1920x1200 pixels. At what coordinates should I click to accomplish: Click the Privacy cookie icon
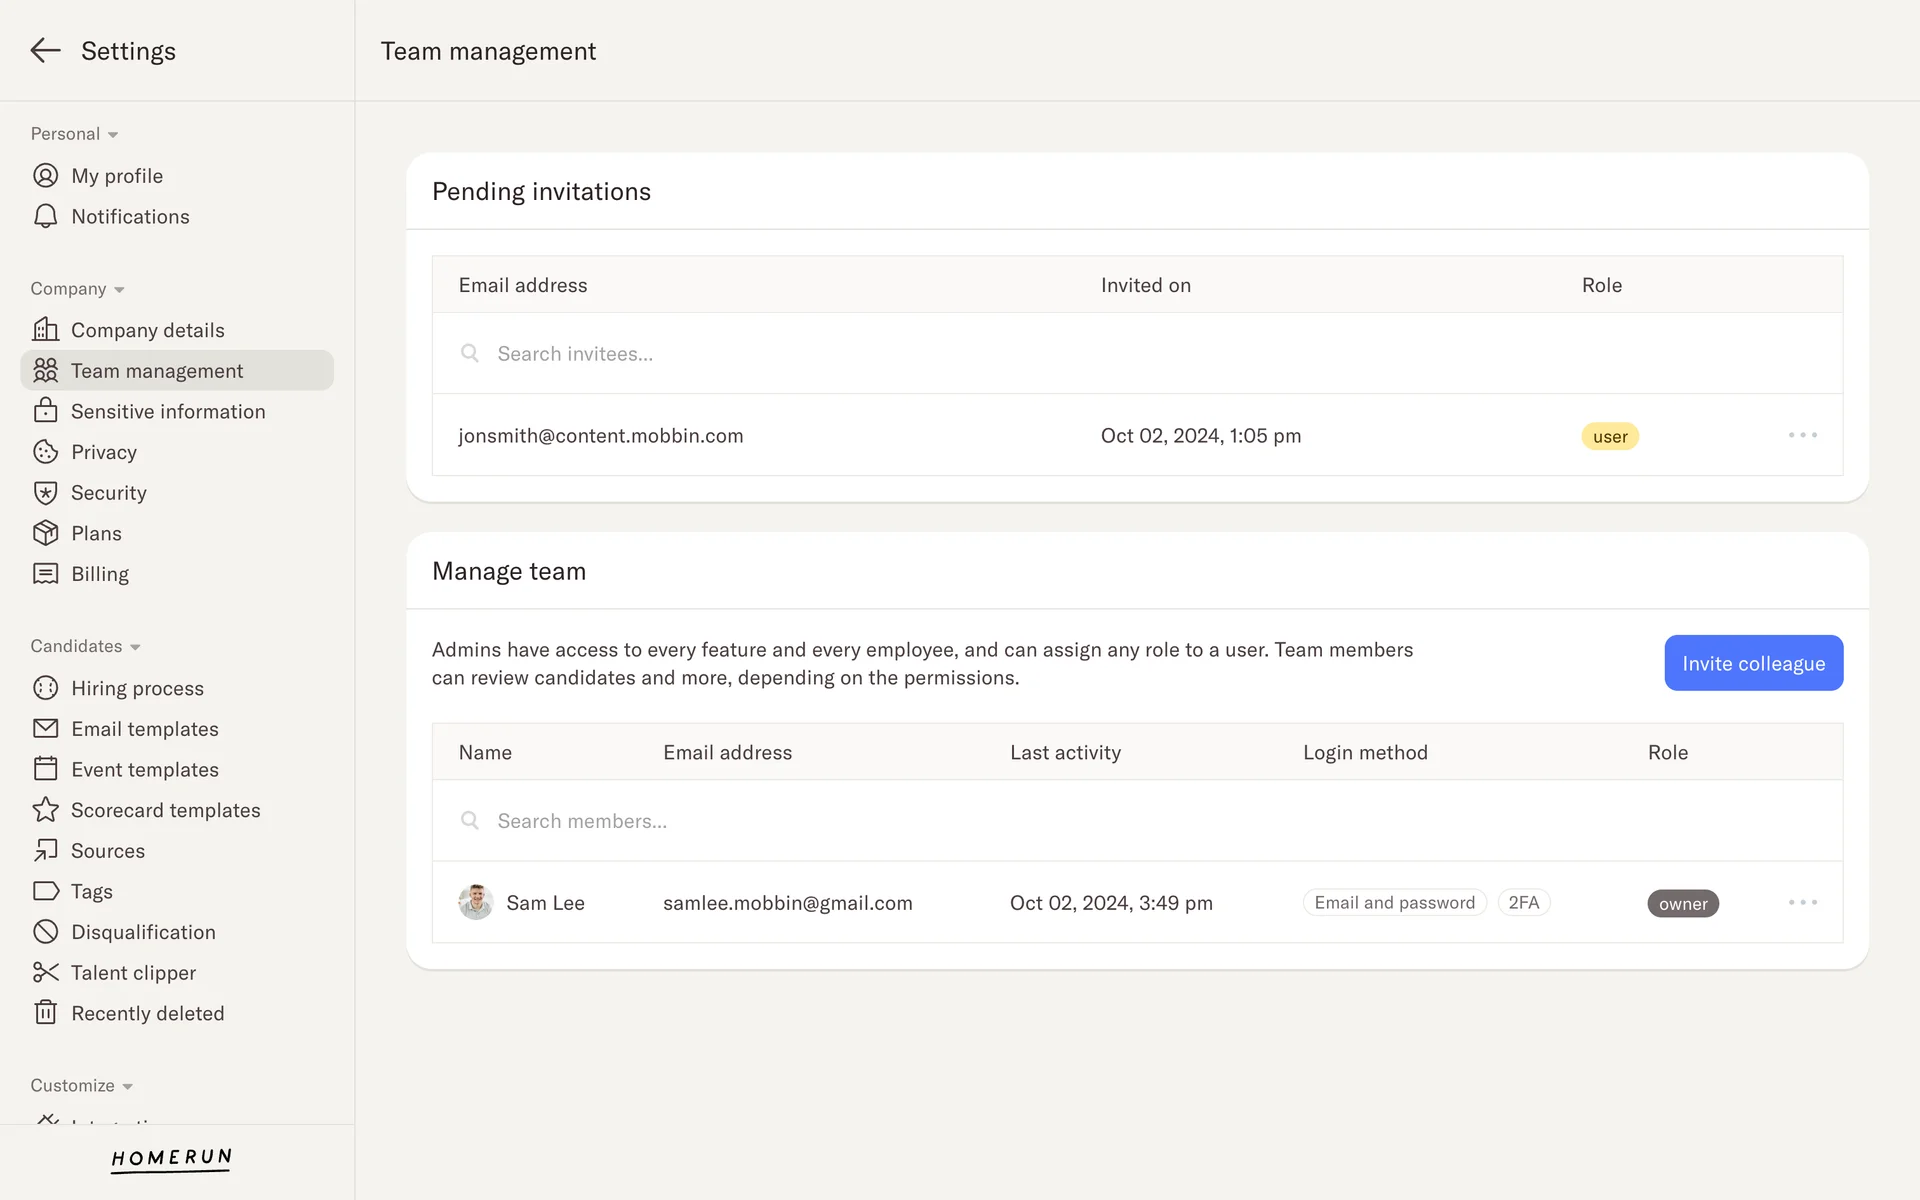(45, 452)
